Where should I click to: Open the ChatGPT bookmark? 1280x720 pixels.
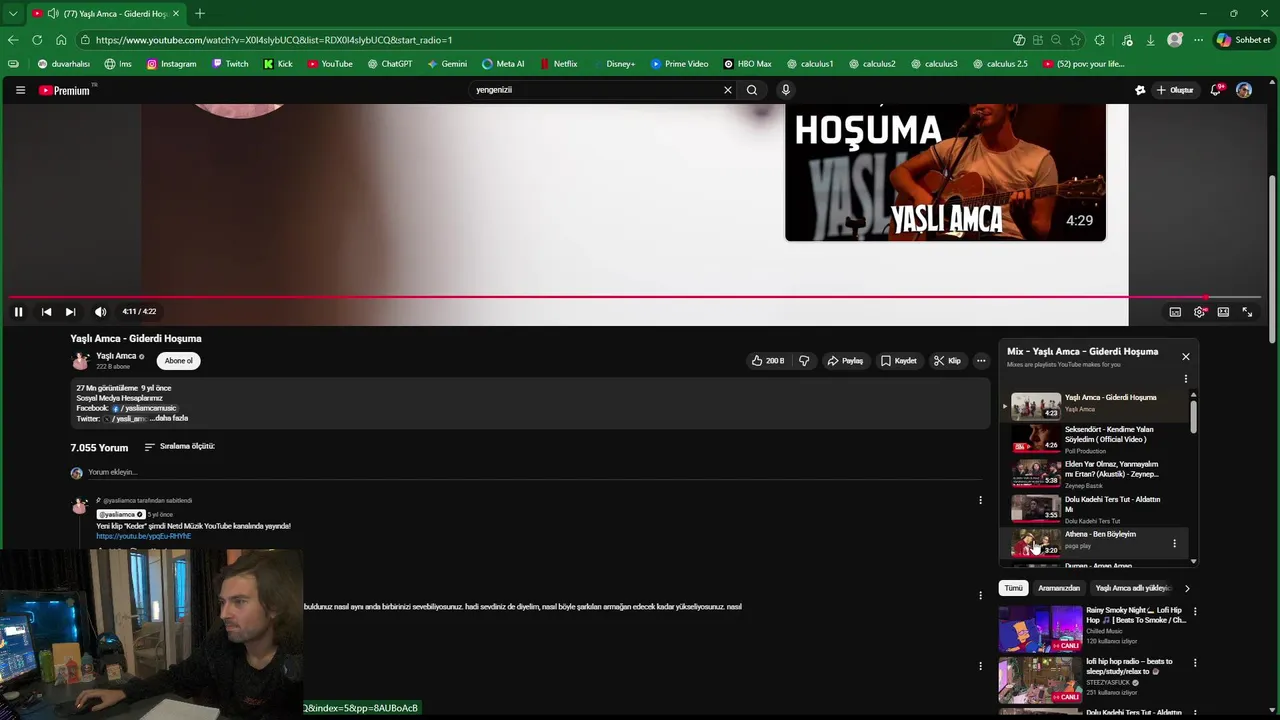pyautogui.click(x=390, y=64)
